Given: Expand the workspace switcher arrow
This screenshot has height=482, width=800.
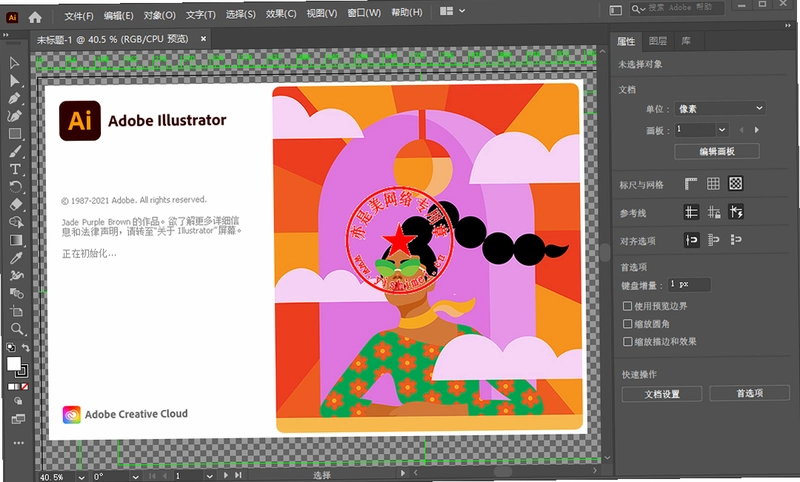Looking at the screenshot, I should (x=462, y=11).
